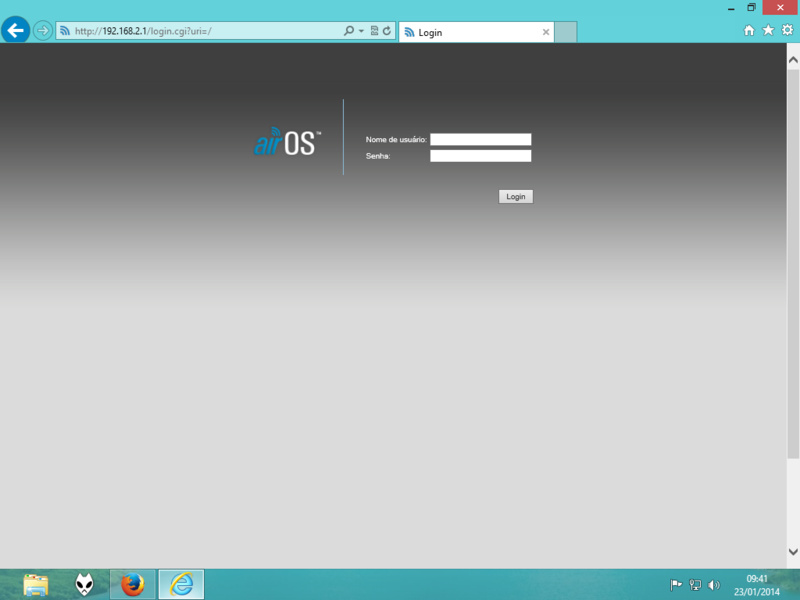800x600 pixels.
Task: Close the Login tab
Action: 546,32
